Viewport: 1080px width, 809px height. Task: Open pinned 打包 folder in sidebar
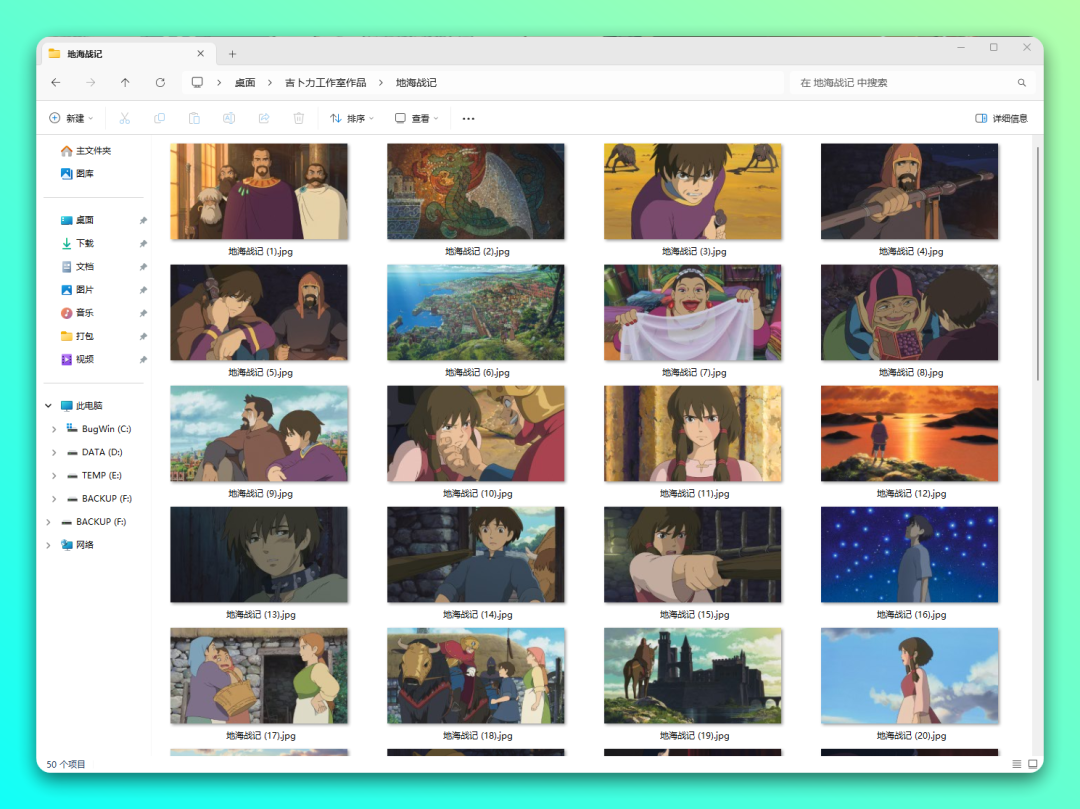(77, 336)
